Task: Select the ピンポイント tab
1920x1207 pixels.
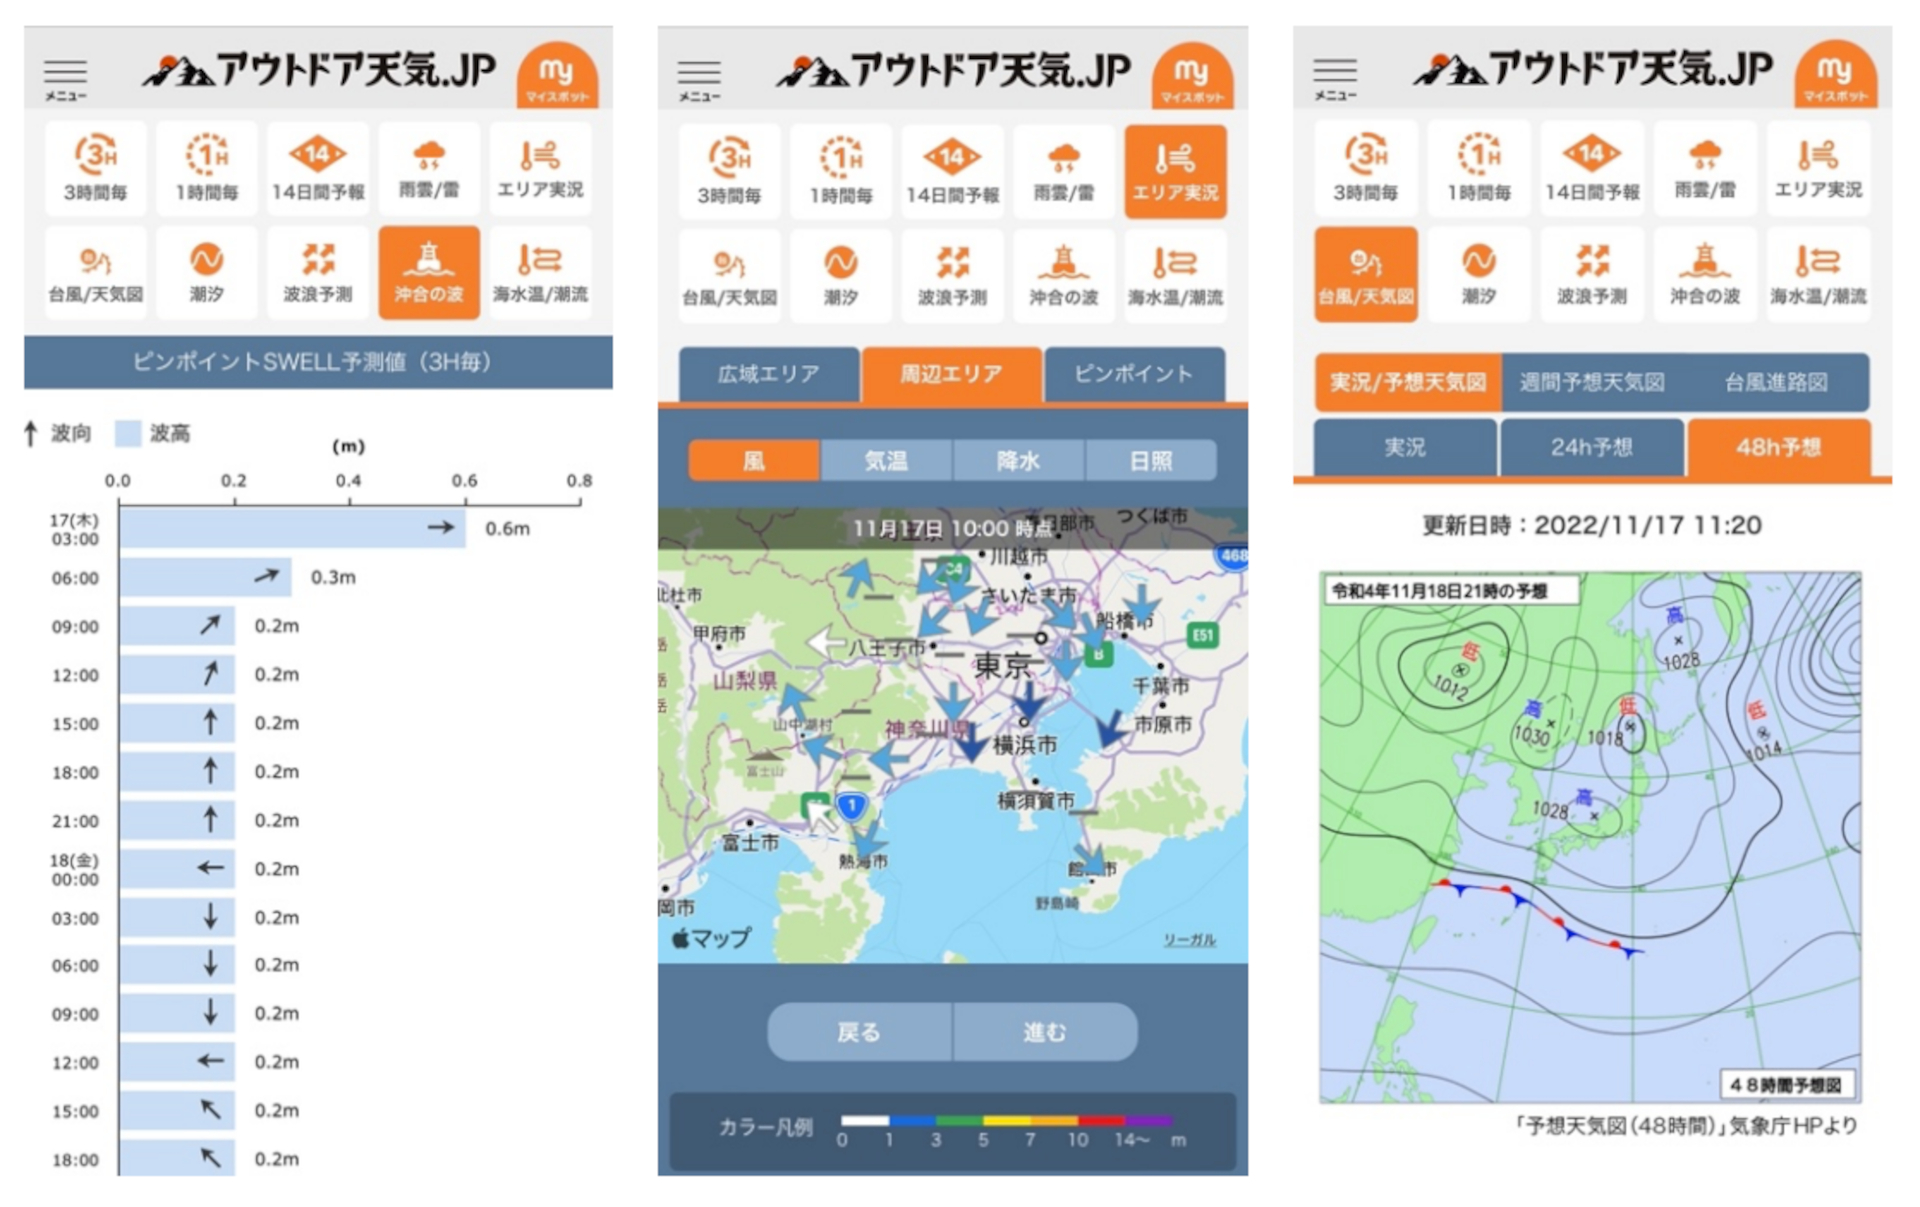Action: (x=1134, y=374)
